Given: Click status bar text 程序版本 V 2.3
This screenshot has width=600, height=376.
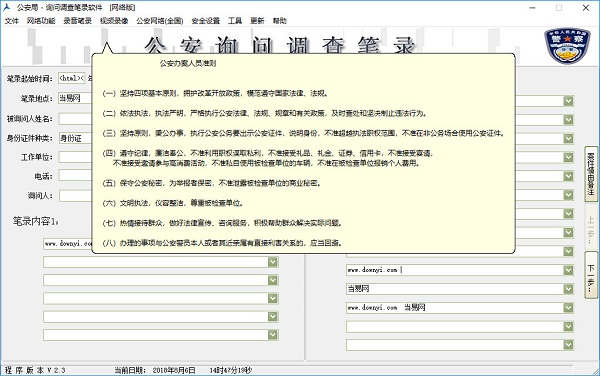Looking at the screenshot, I should point(35,370).
